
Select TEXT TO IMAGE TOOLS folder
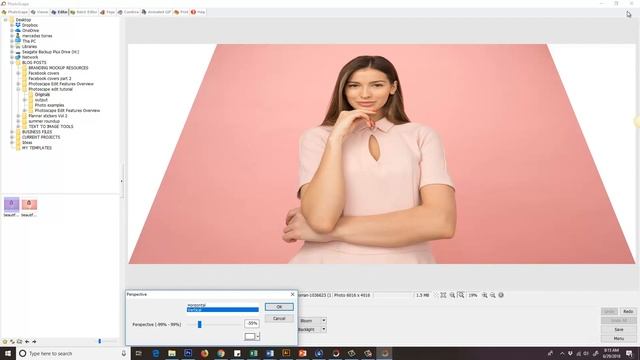51,127
